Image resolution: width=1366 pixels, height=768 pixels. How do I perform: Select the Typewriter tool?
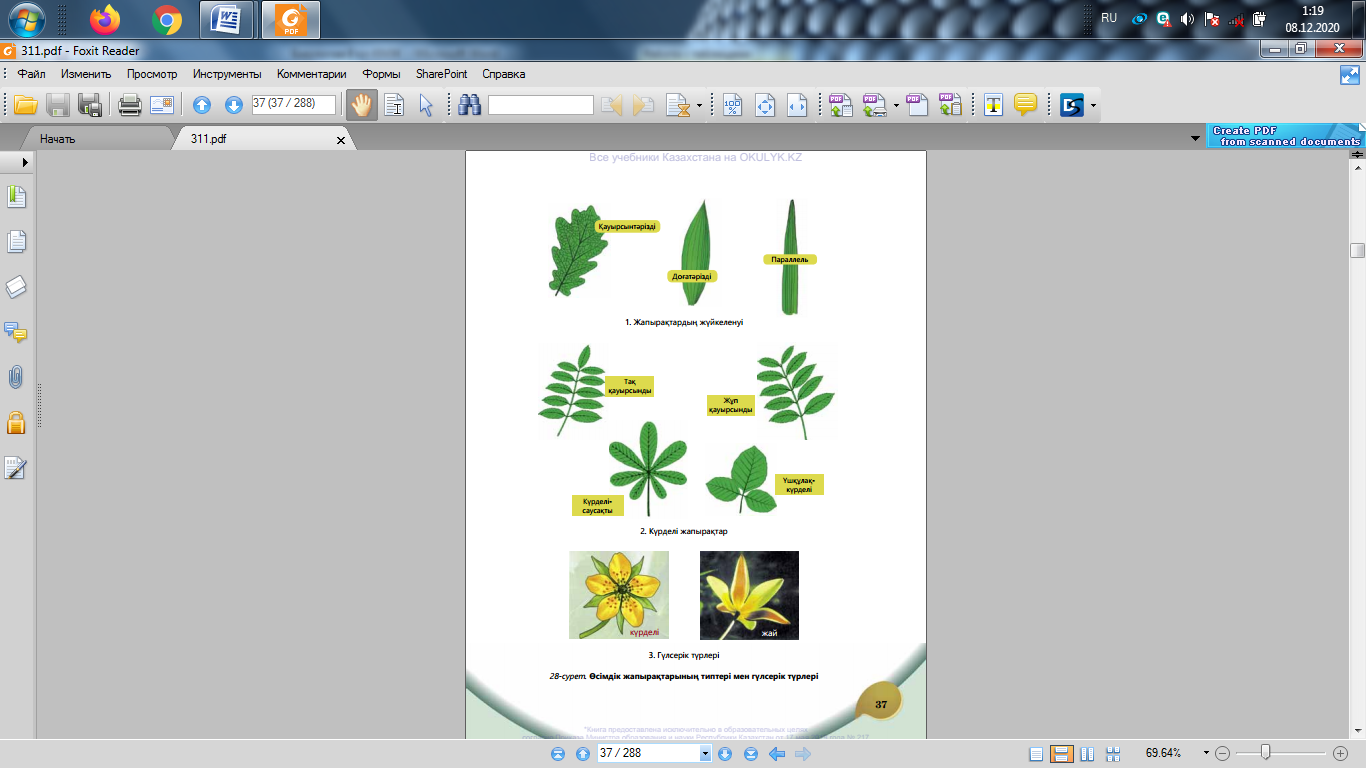point(993,104)
